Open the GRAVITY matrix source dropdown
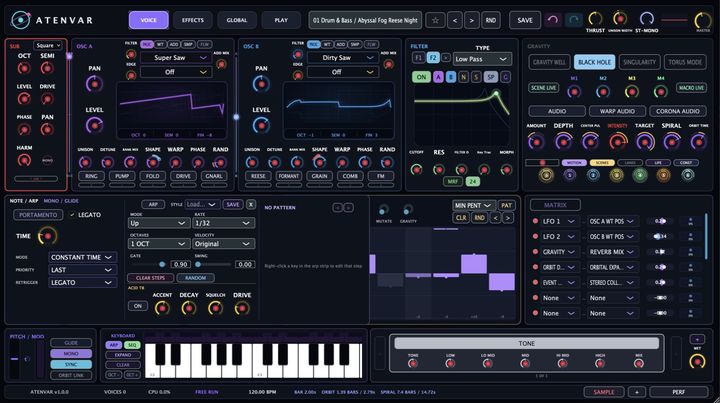The width and height of the screenshot is (720, 403). tap(559, 252)
